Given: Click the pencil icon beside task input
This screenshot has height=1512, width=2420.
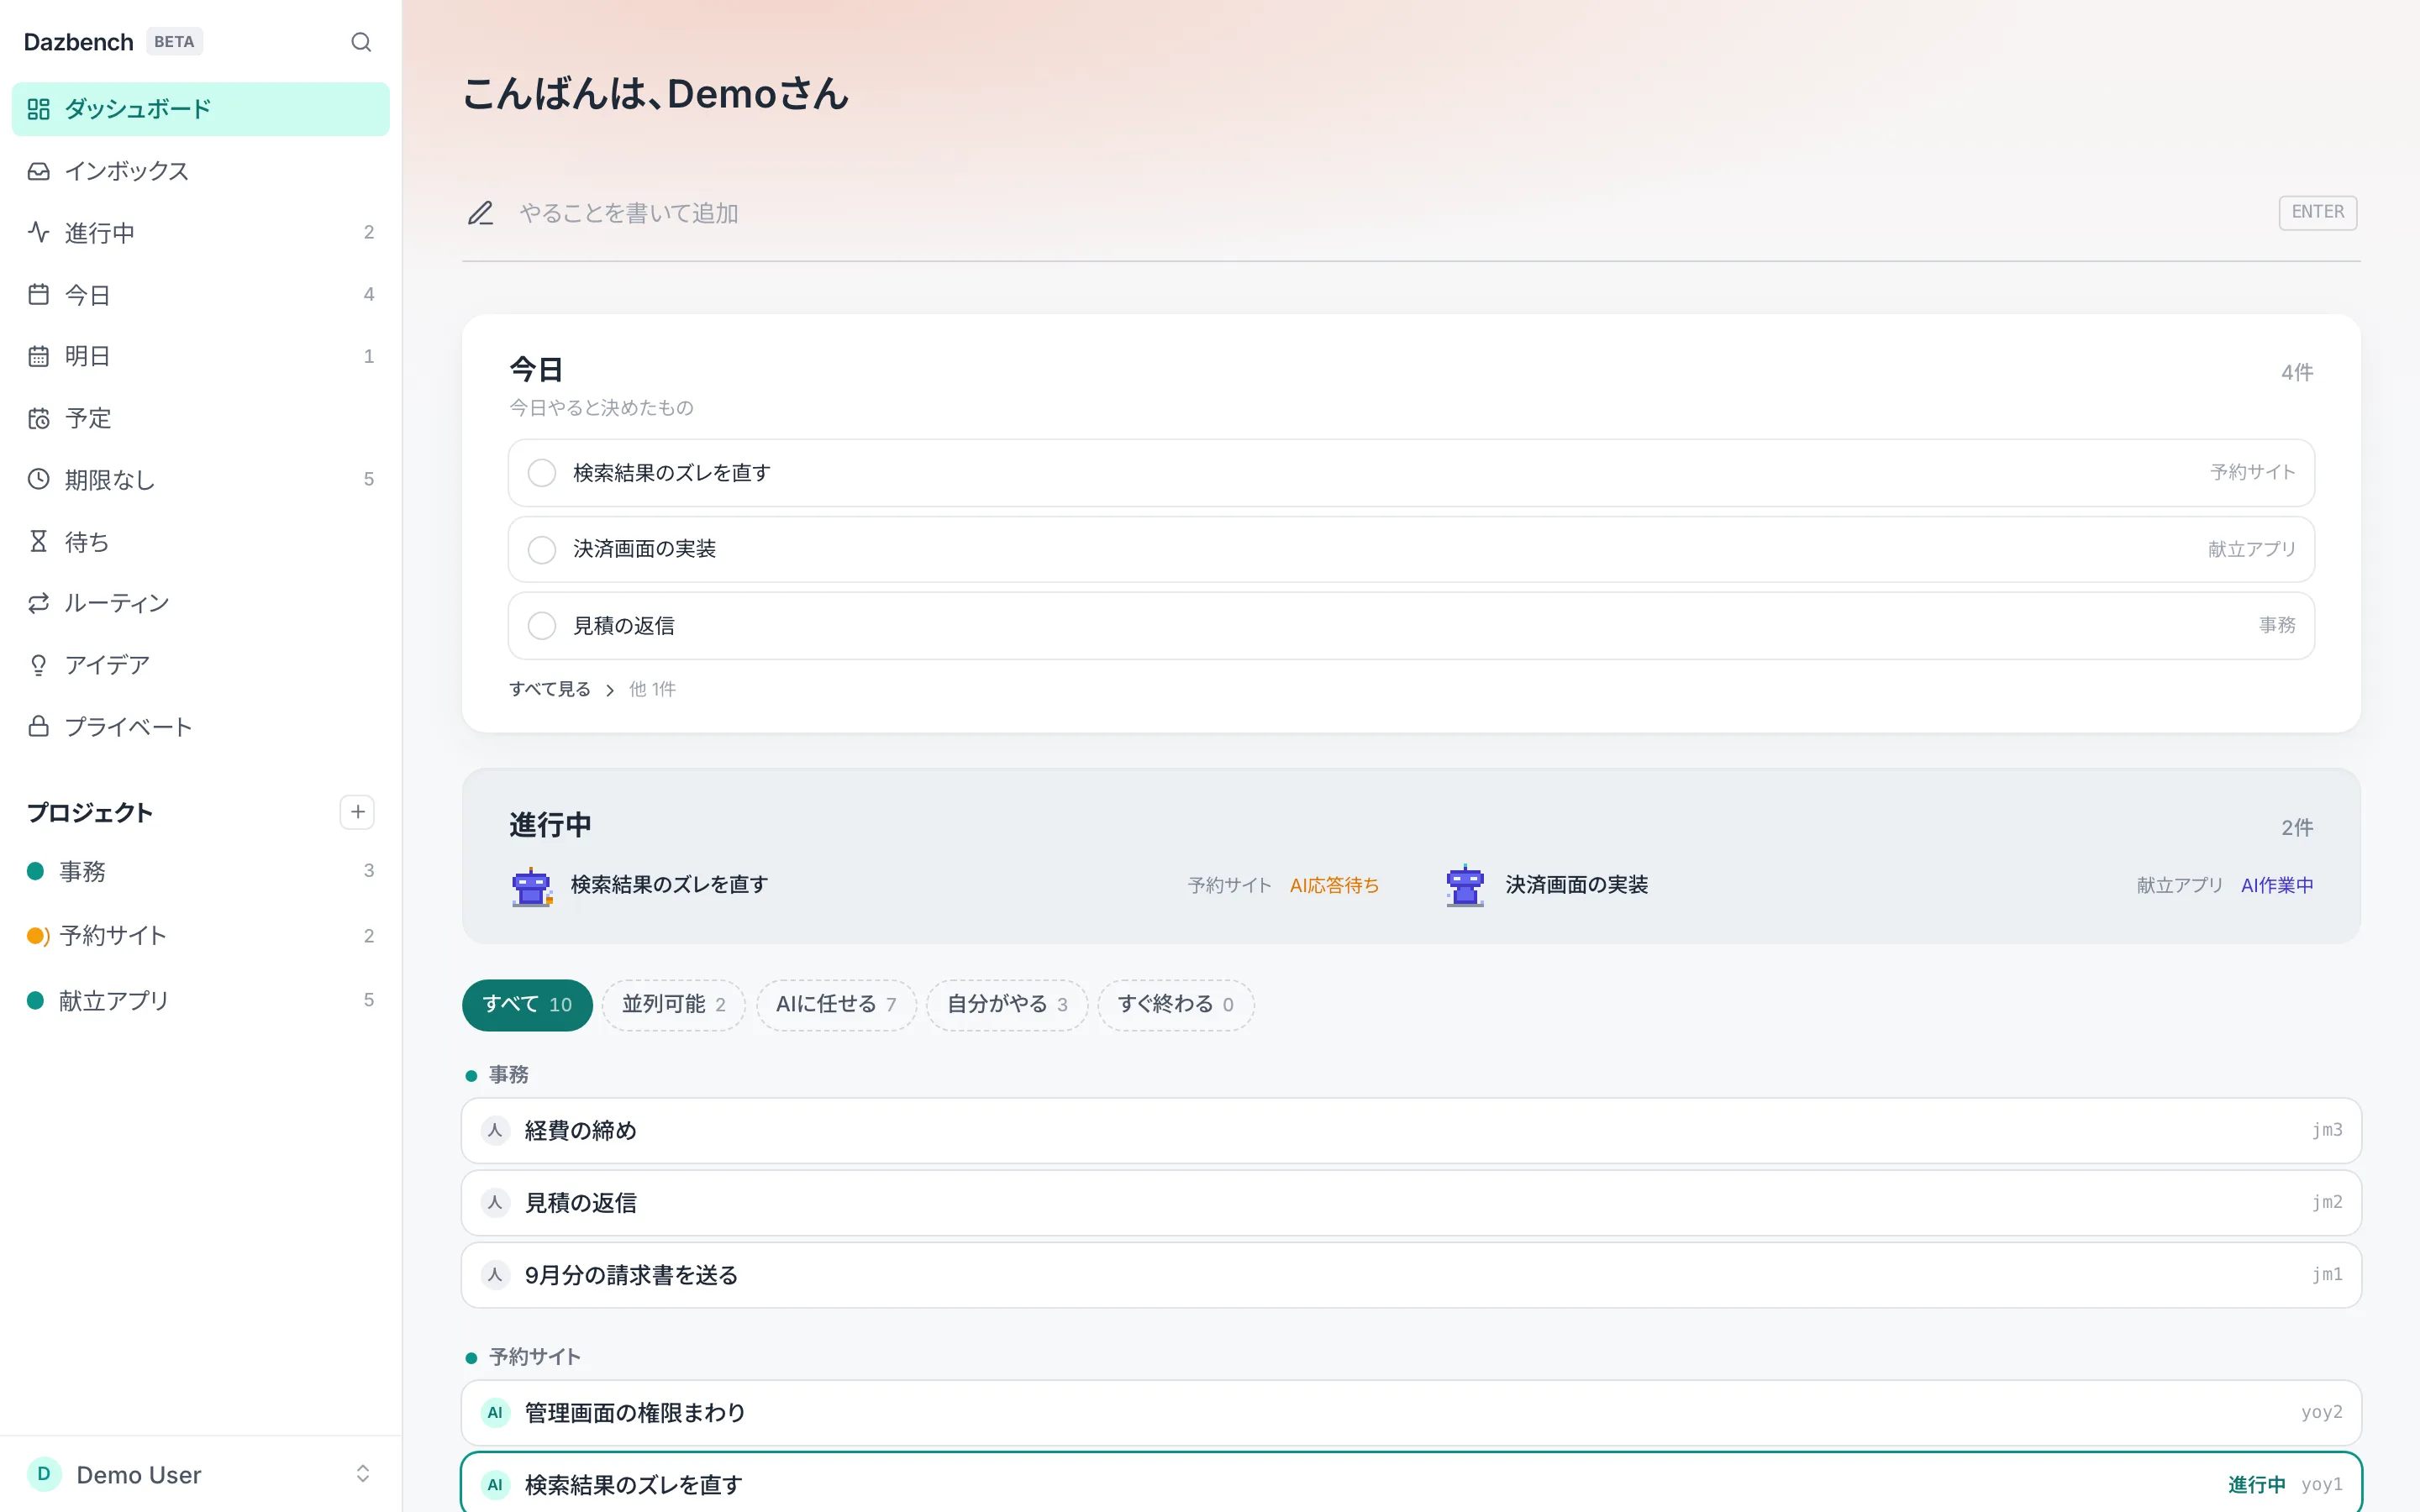Looking at the screenshot, I should (481, 213).
